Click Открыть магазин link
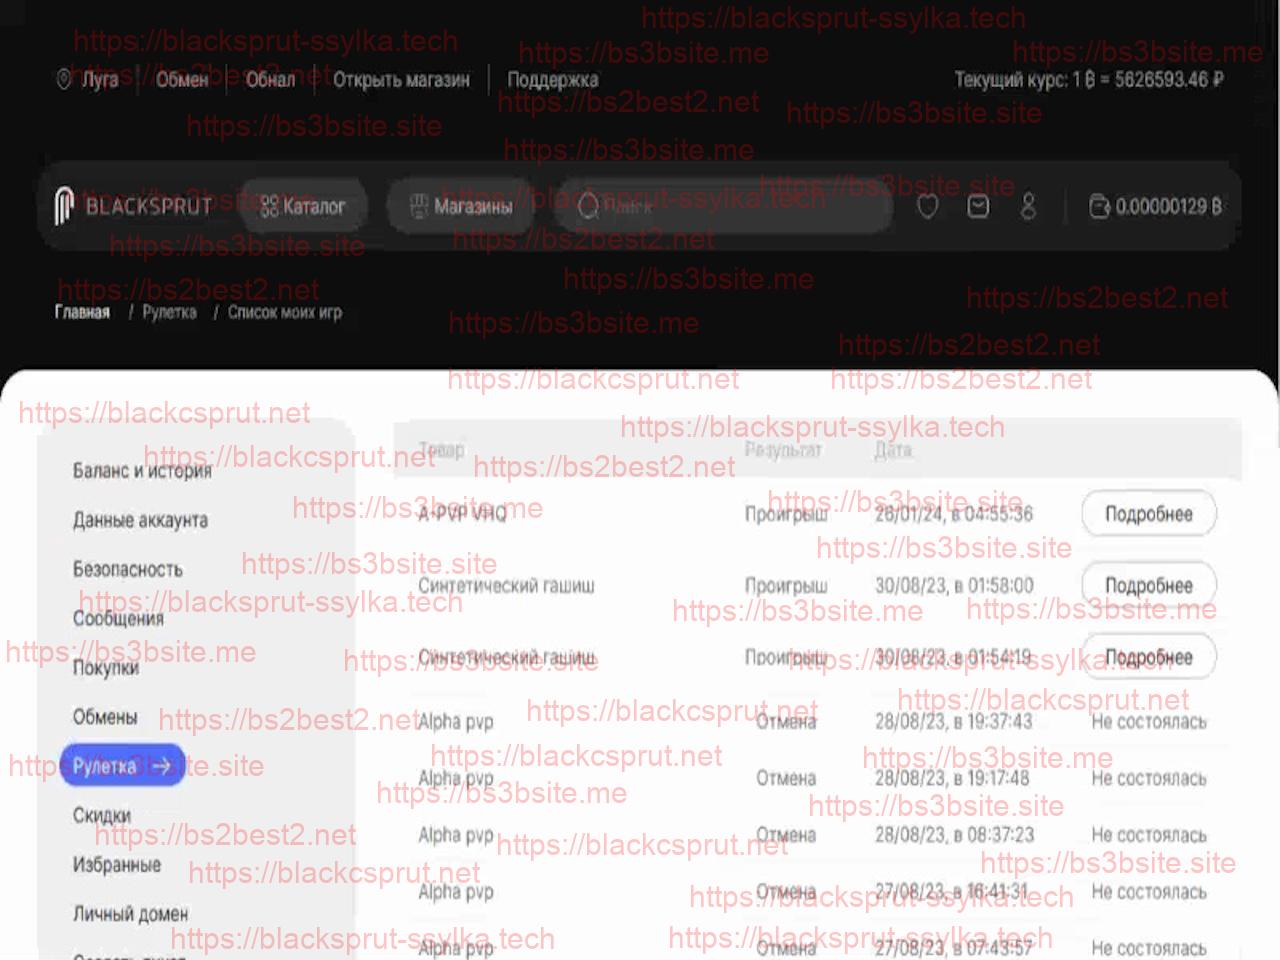1280x960 pixels. tap(401, 79)
